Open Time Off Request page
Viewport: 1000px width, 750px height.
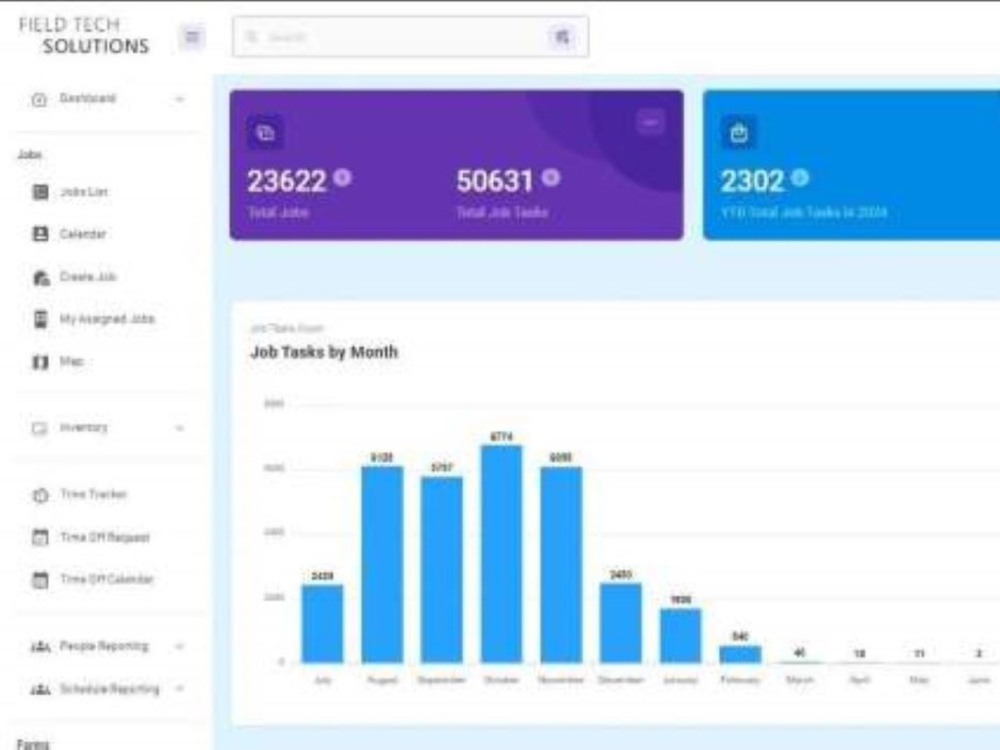pyautogui.click(x=105, y=537)
